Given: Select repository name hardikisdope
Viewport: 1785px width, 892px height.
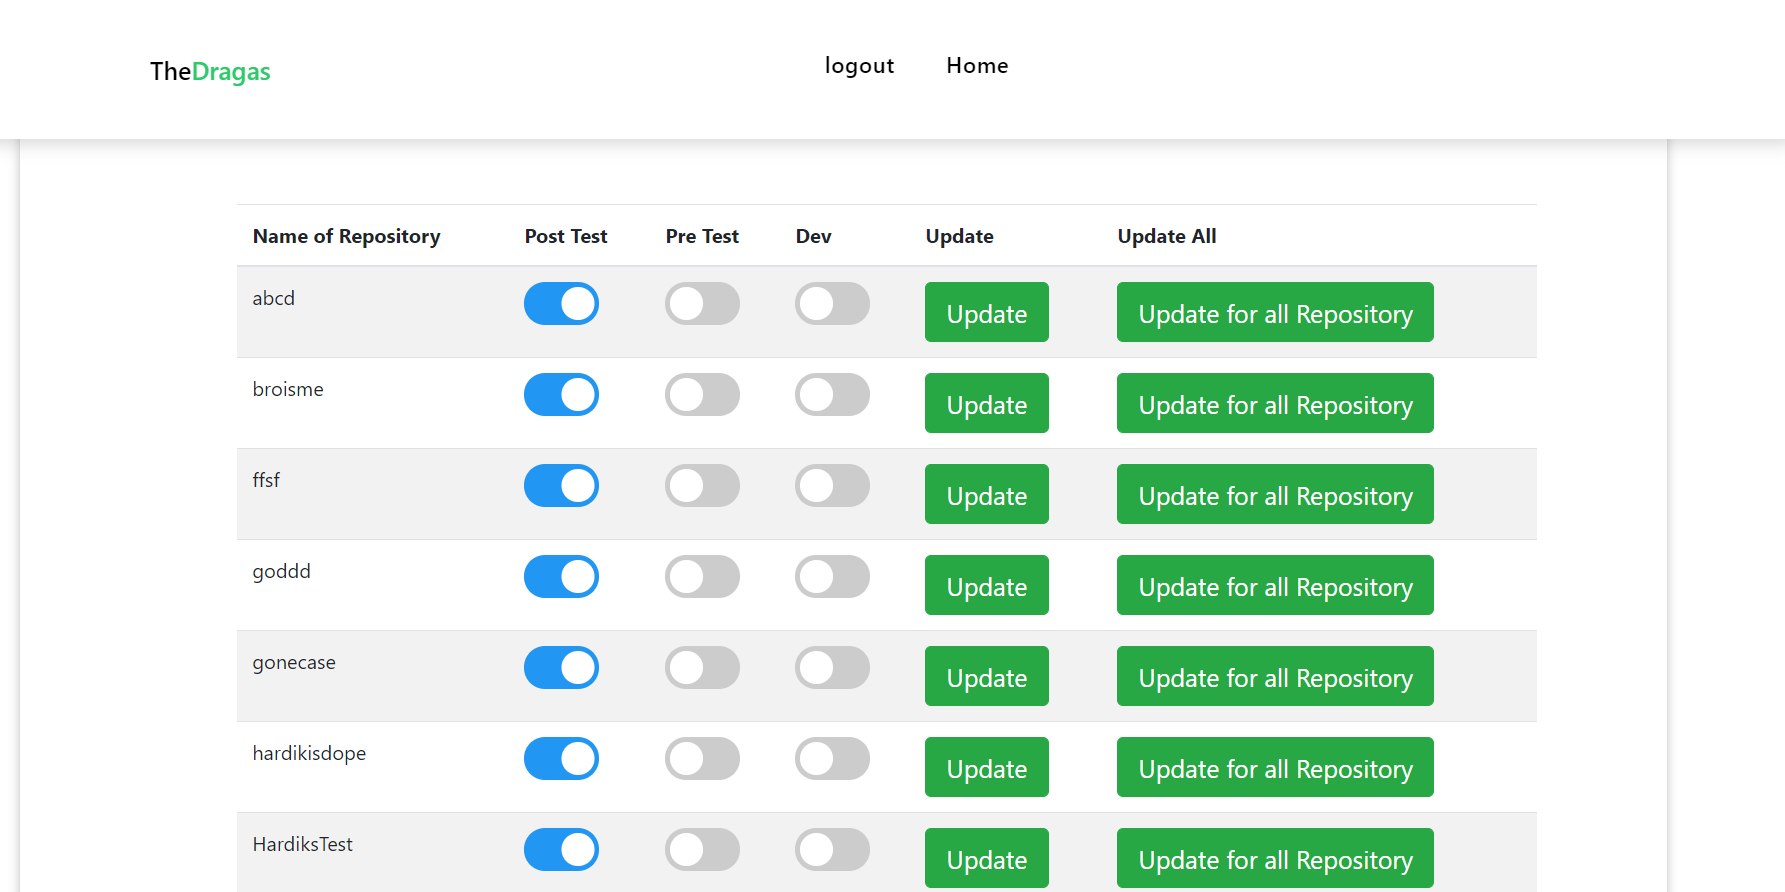Looking at the screenshot, I should pyautogui.click(x=309, y=753).
